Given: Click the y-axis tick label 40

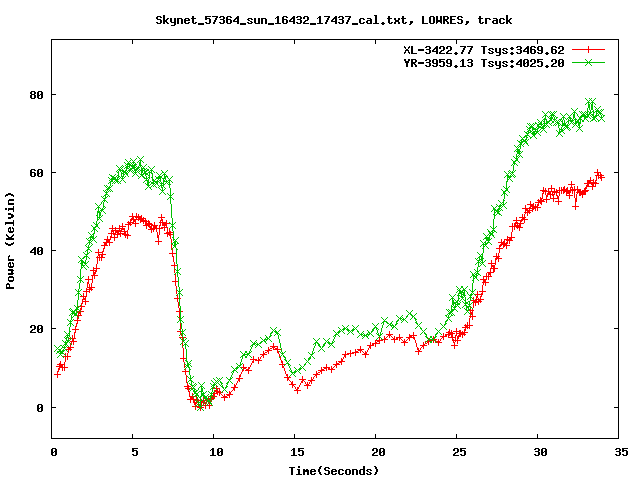Looking at the screenshot, I should tap(36, 251).
